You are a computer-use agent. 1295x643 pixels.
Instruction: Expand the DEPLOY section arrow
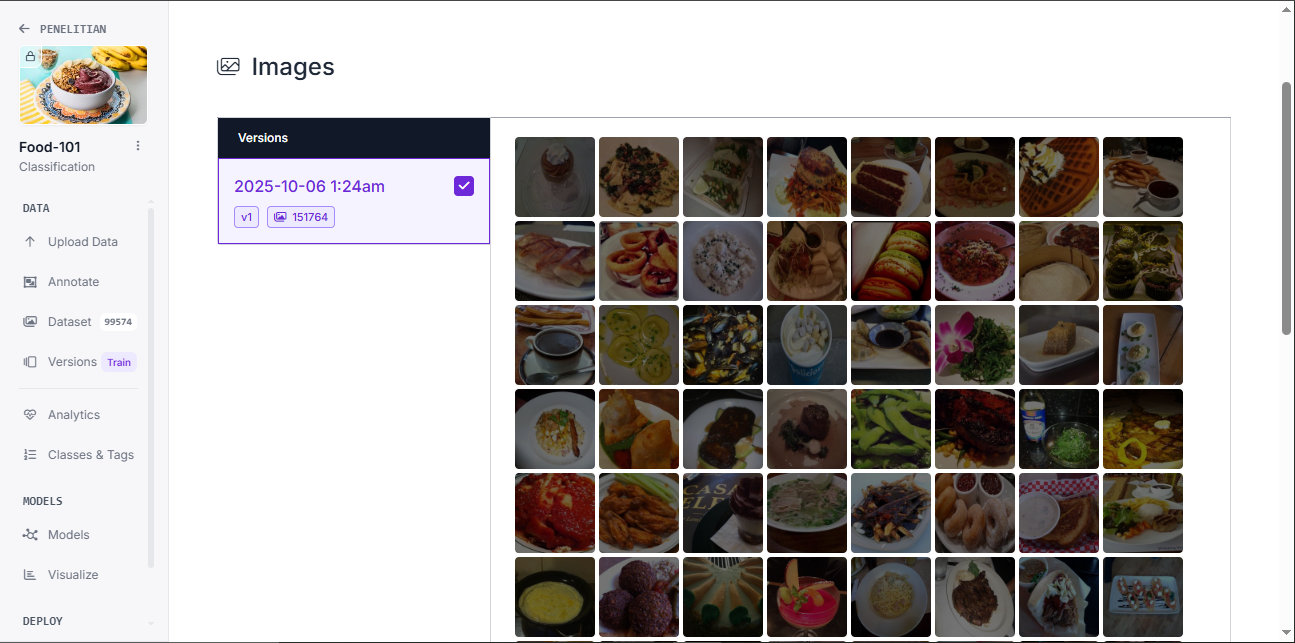coord(151,622)
